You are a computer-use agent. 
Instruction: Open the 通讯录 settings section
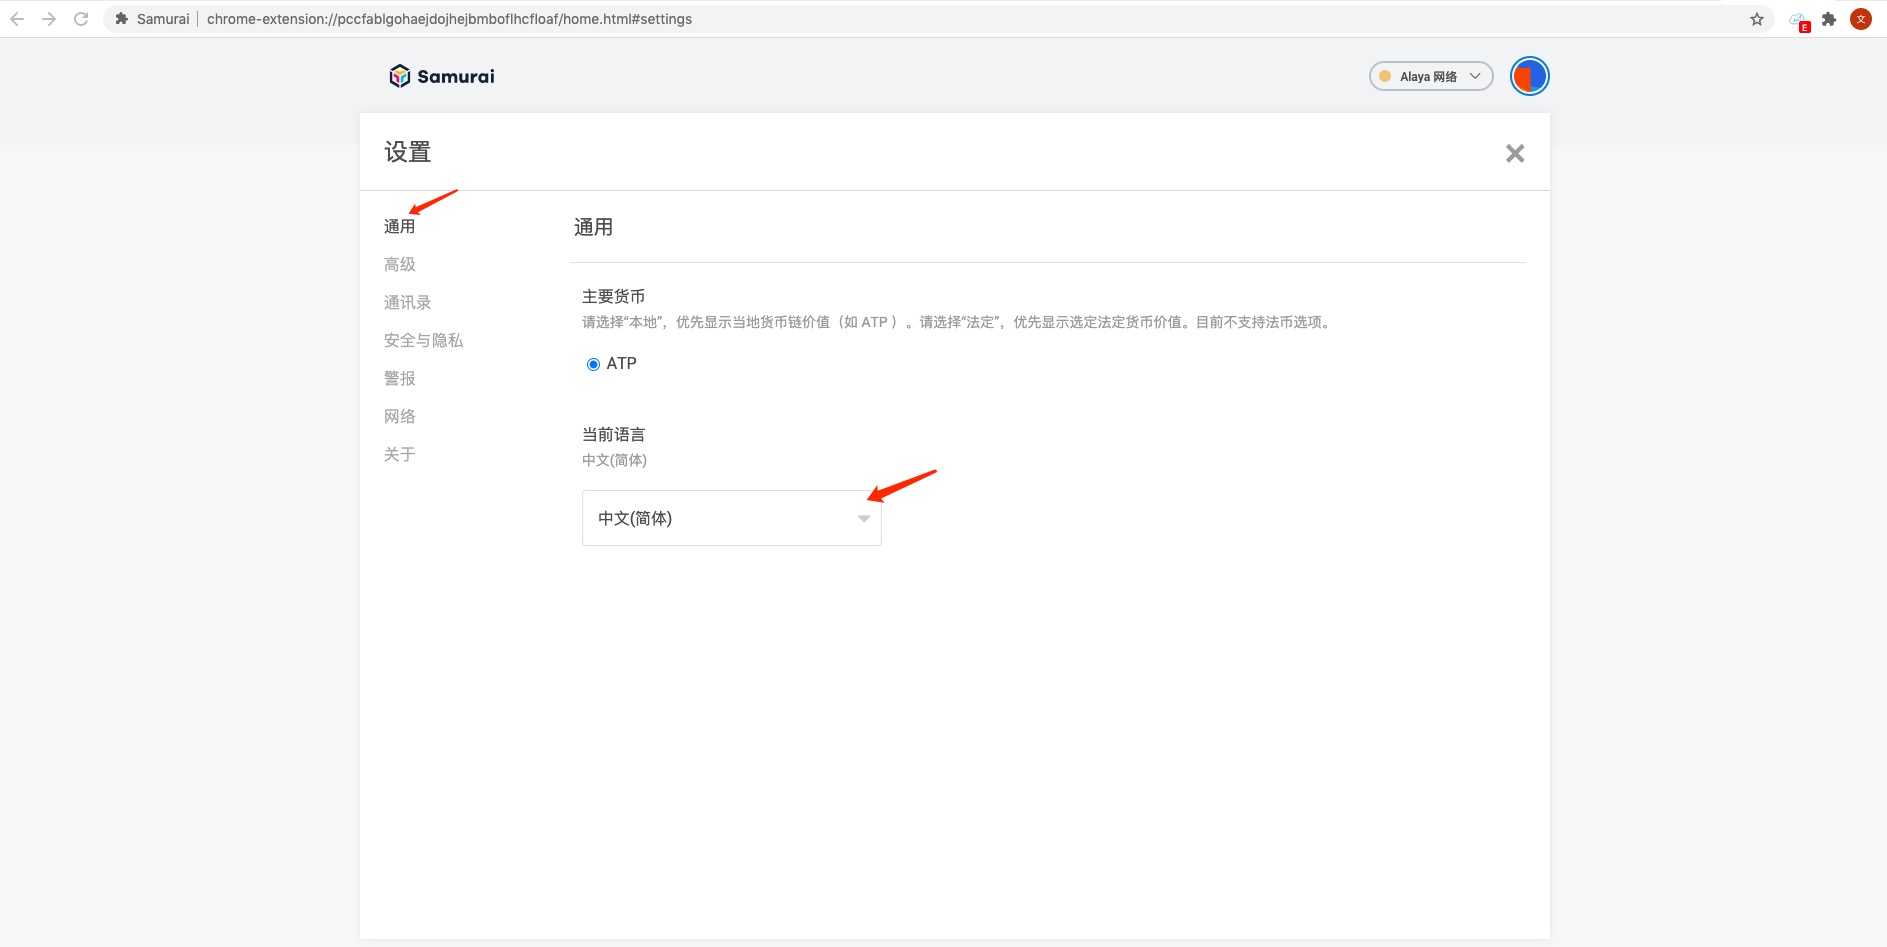407,303
